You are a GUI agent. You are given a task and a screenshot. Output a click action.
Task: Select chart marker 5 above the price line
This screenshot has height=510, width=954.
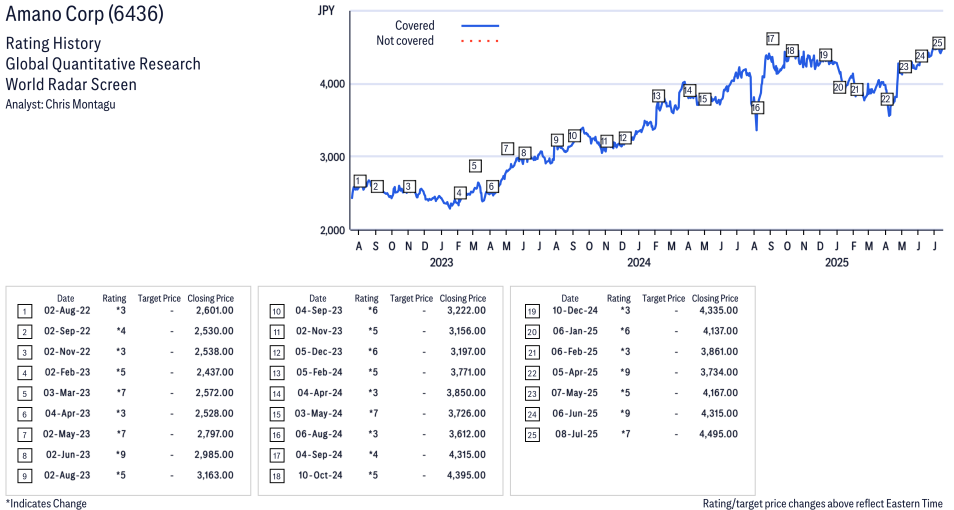click(475, 166)
